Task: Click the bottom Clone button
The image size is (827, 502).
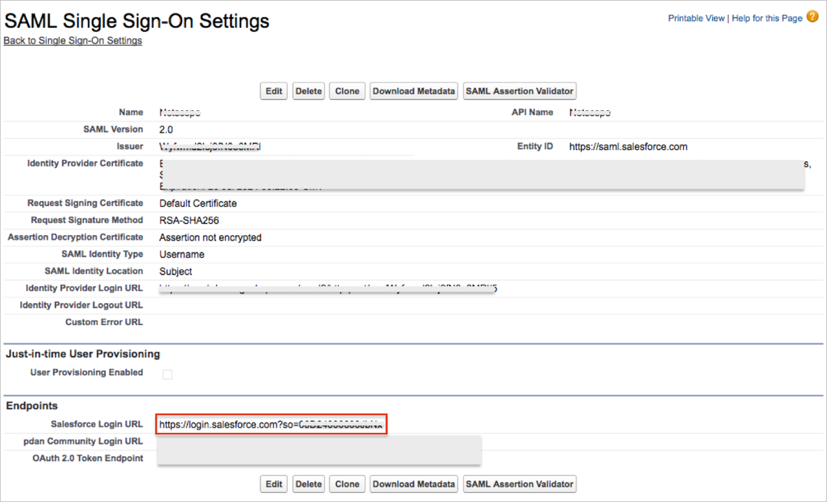Action: tap(347, 484)
